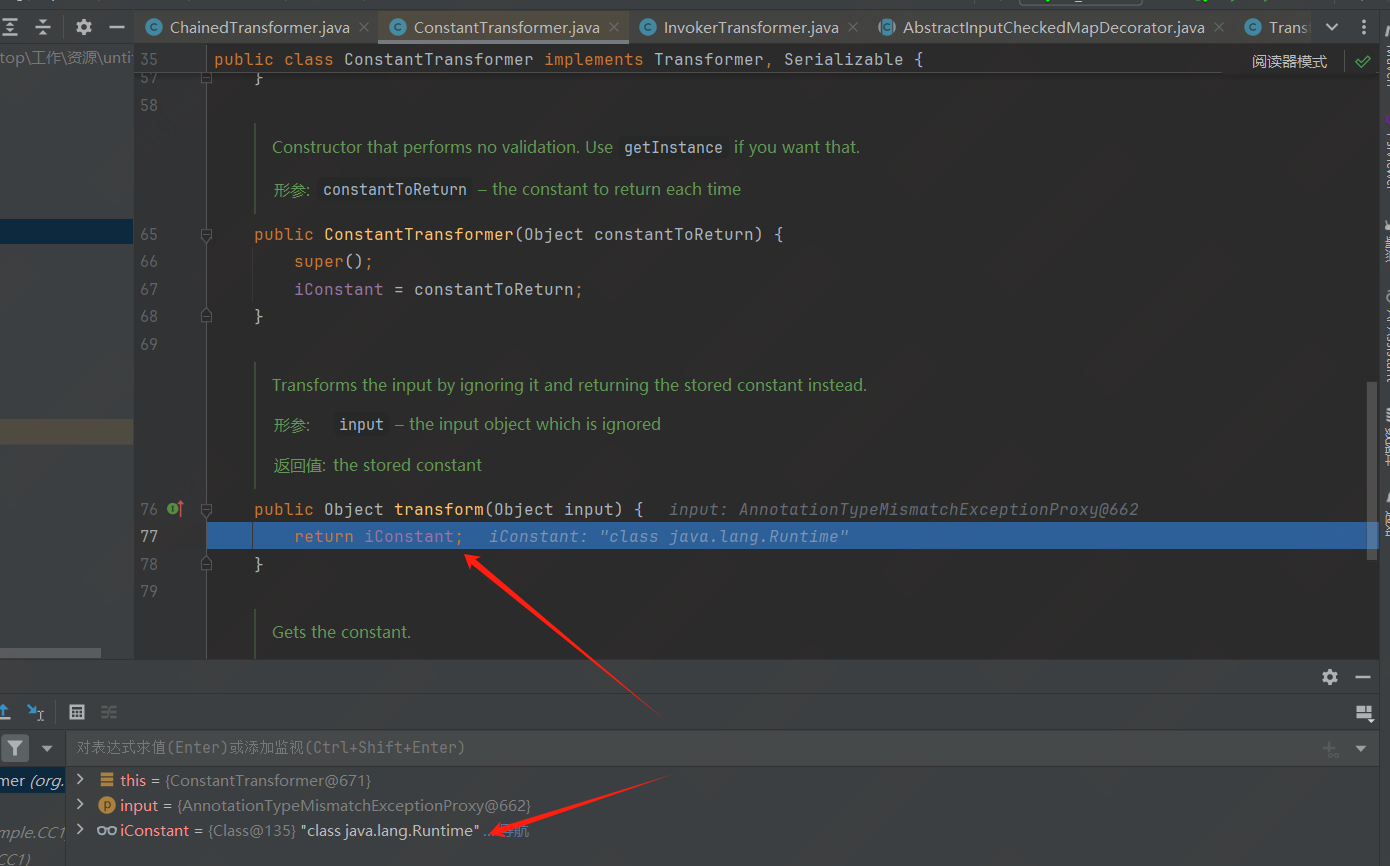Click the Collapse All icon in project toolbar
This screenshot has width=1390, height=866.
pos(43,27)
